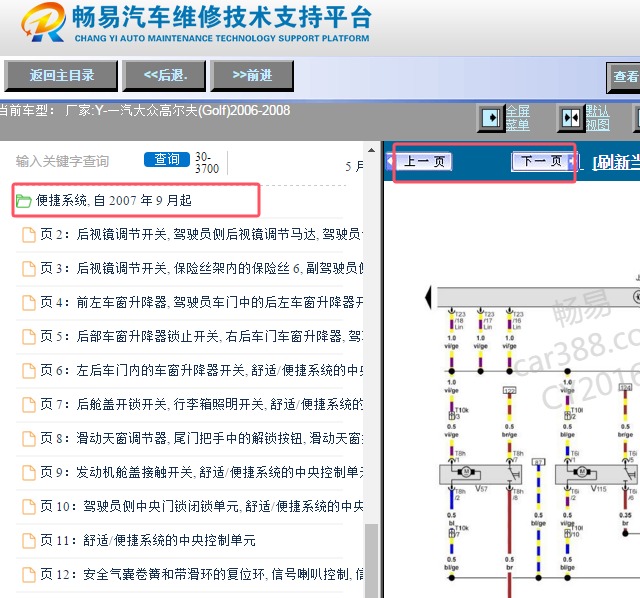Viewport: 640px width, 598px height.
Task: Click the 刷新 link in diagram header
Action: pos(616,163)
